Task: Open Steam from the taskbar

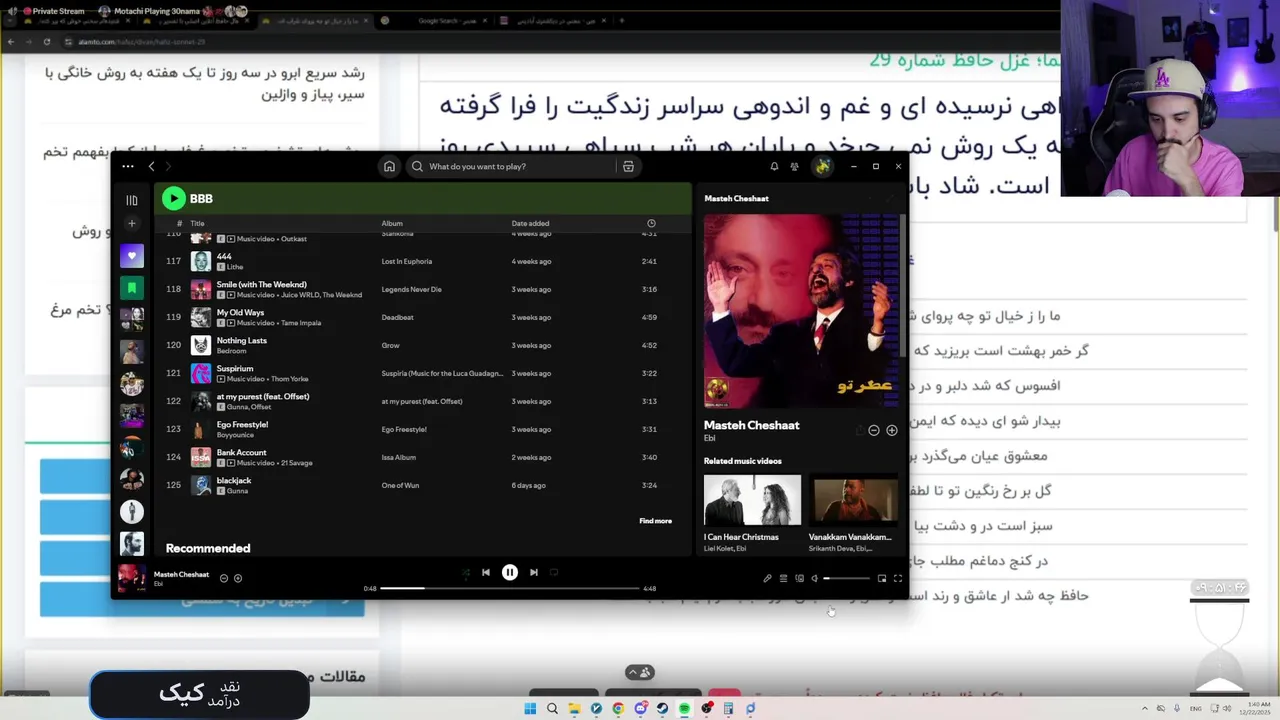Action: pos(662,709)
